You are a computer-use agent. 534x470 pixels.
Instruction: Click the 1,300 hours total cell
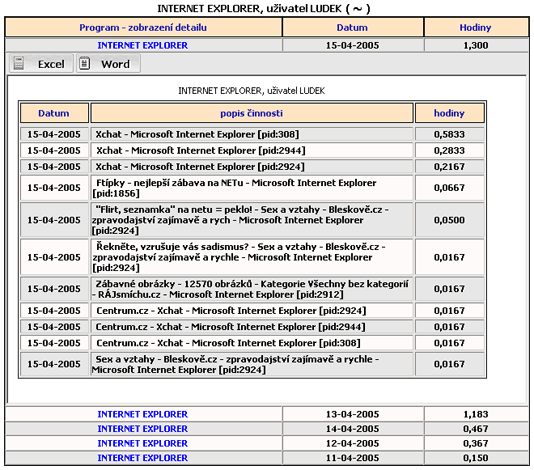pos(476,45)
